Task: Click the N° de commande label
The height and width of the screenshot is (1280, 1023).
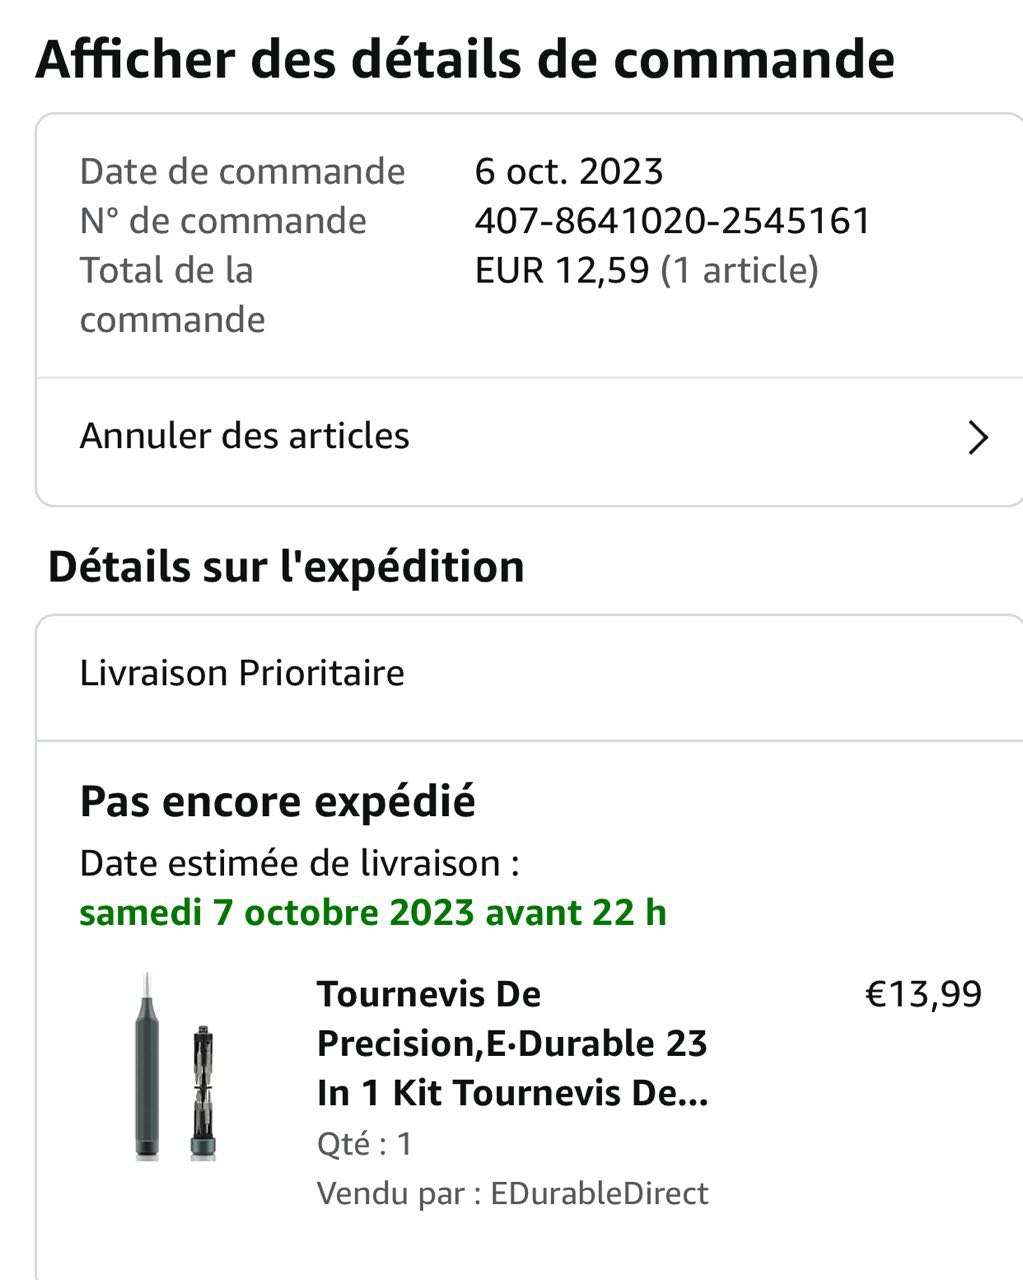Action: pos(223,221)
